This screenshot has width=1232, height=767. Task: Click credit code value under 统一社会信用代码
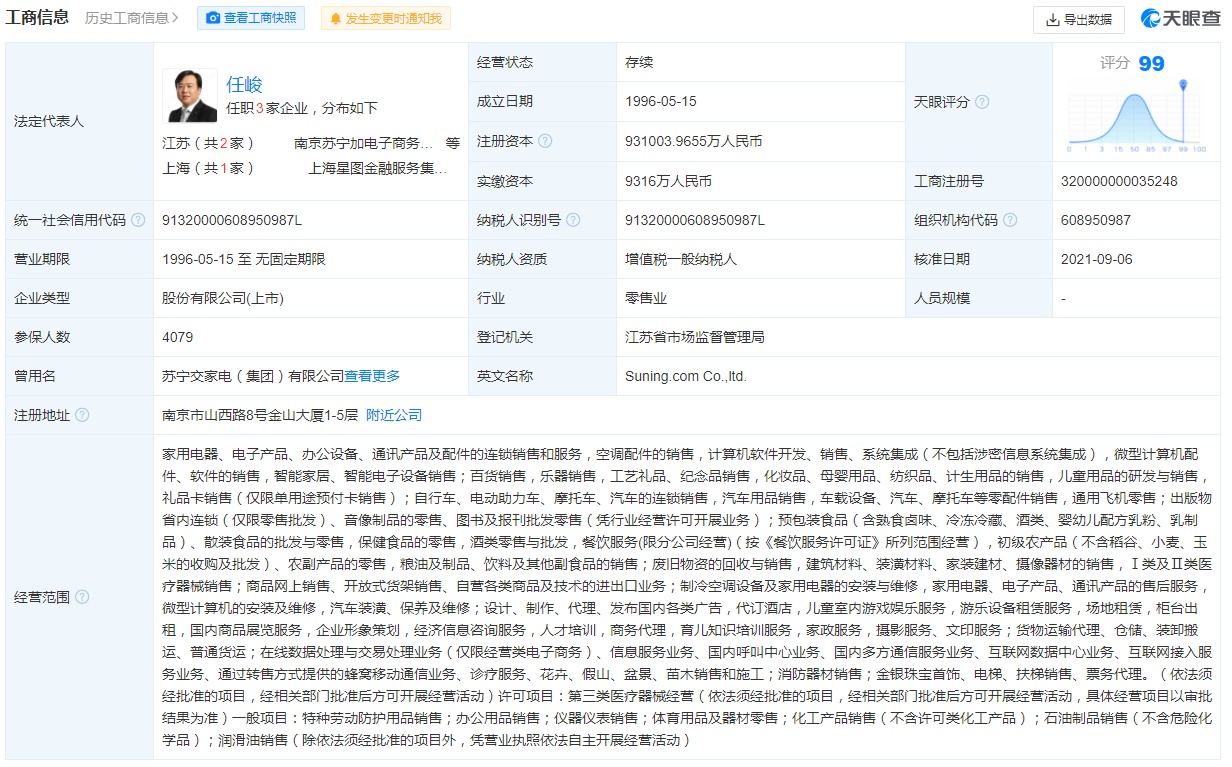coord(232,220)
